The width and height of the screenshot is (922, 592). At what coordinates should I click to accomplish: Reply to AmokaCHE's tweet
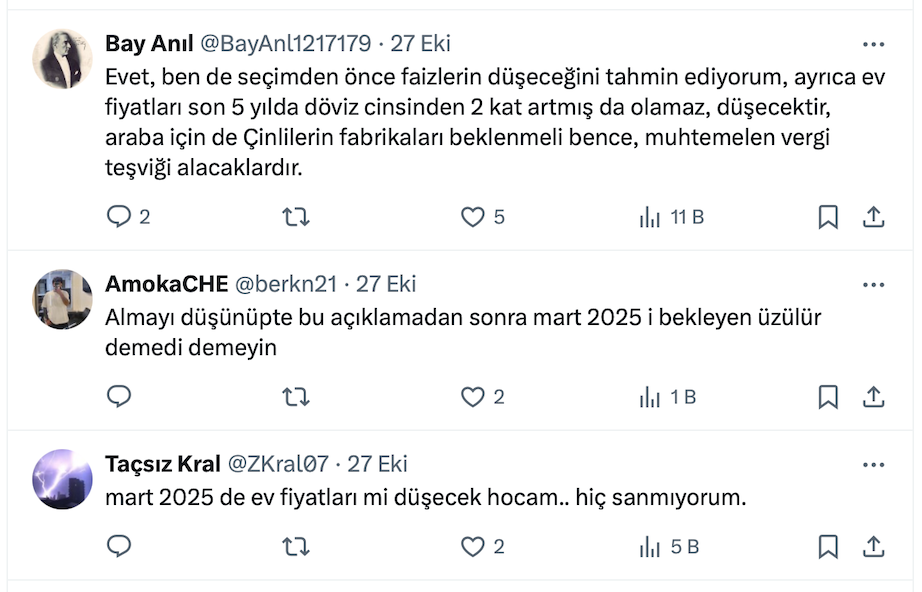[x=120, y=397]
